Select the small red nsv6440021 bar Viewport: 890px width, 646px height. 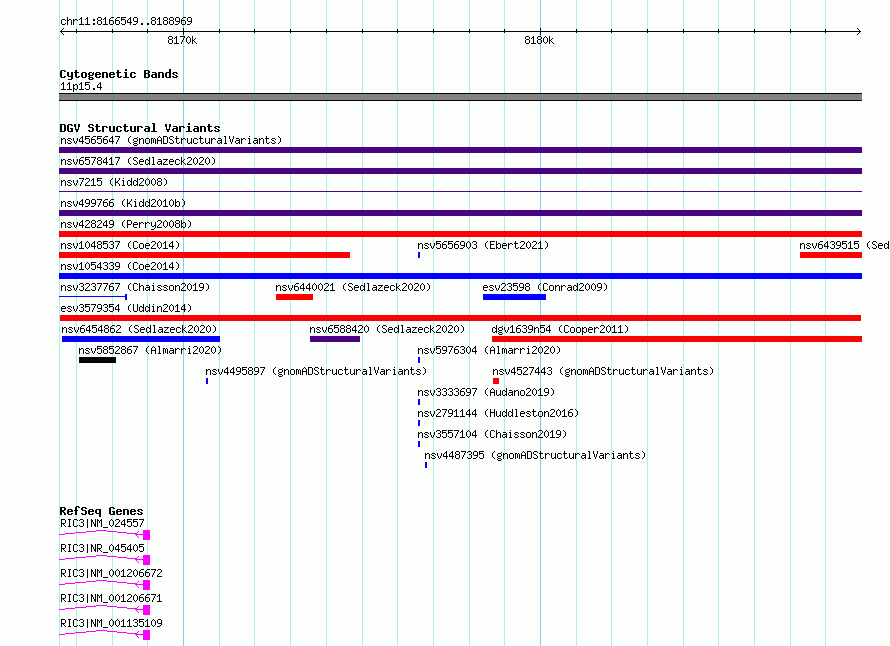pos(294,297)
